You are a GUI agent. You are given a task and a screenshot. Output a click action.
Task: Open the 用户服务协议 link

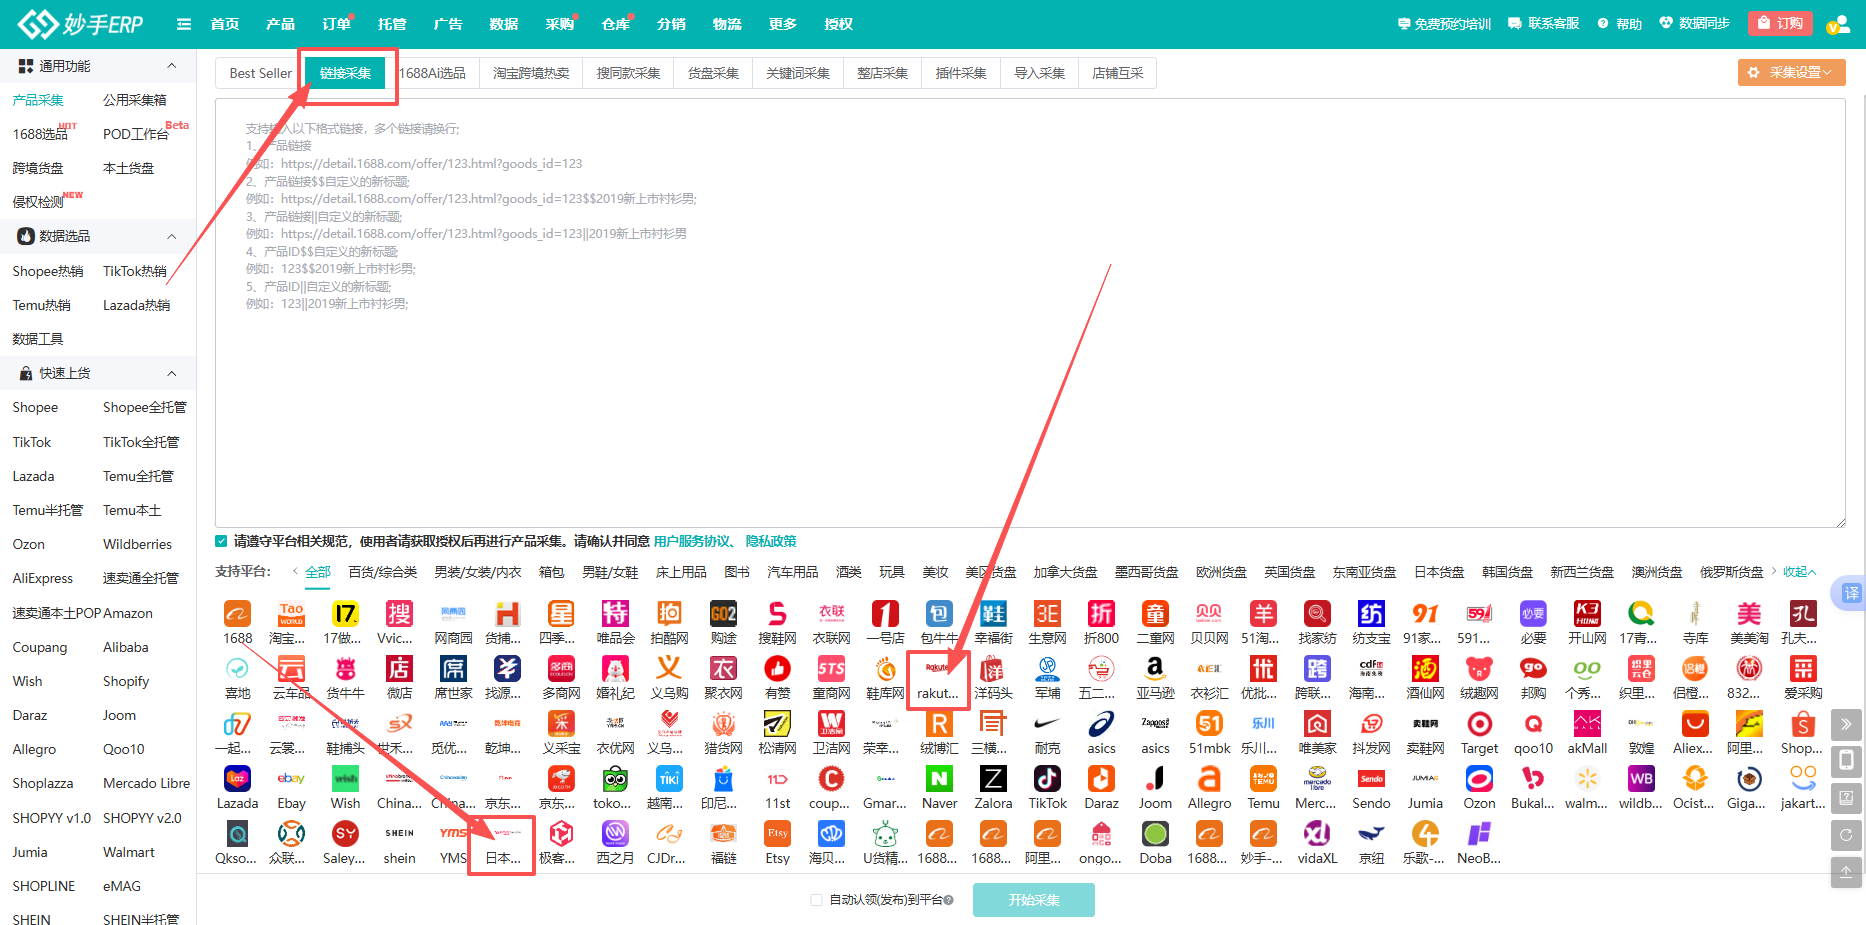[692, 541]
